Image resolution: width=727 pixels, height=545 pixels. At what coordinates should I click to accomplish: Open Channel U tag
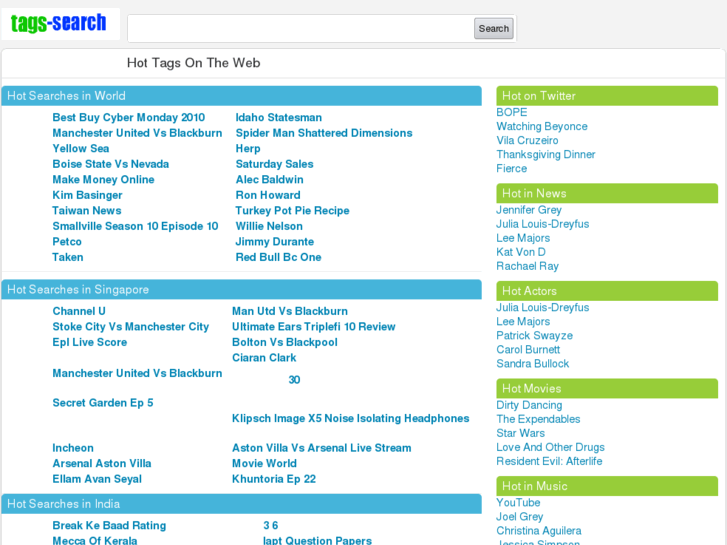[x=79, y=311]
